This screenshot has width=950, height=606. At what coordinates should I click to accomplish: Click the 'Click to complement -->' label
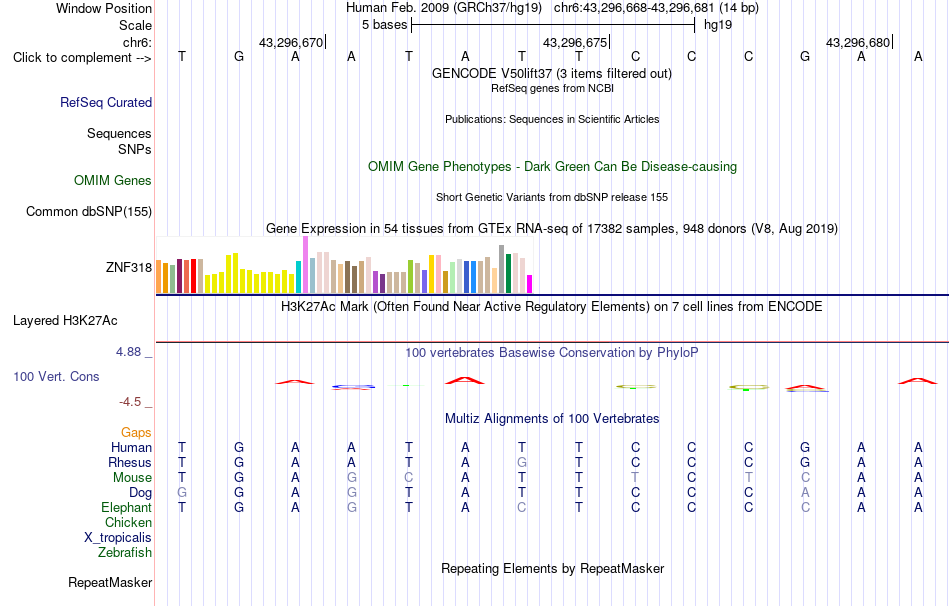click(x=82, y=58)
